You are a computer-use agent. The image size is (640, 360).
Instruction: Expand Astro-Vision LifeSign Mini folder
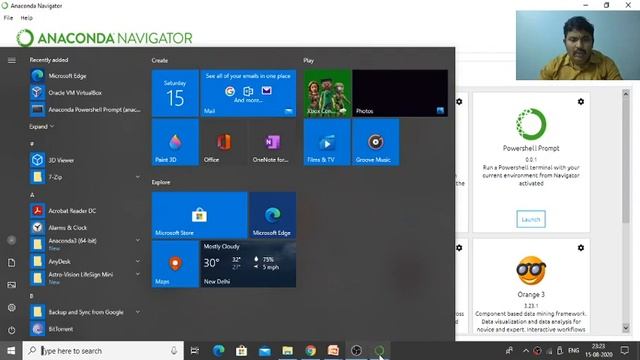point(138,274)
